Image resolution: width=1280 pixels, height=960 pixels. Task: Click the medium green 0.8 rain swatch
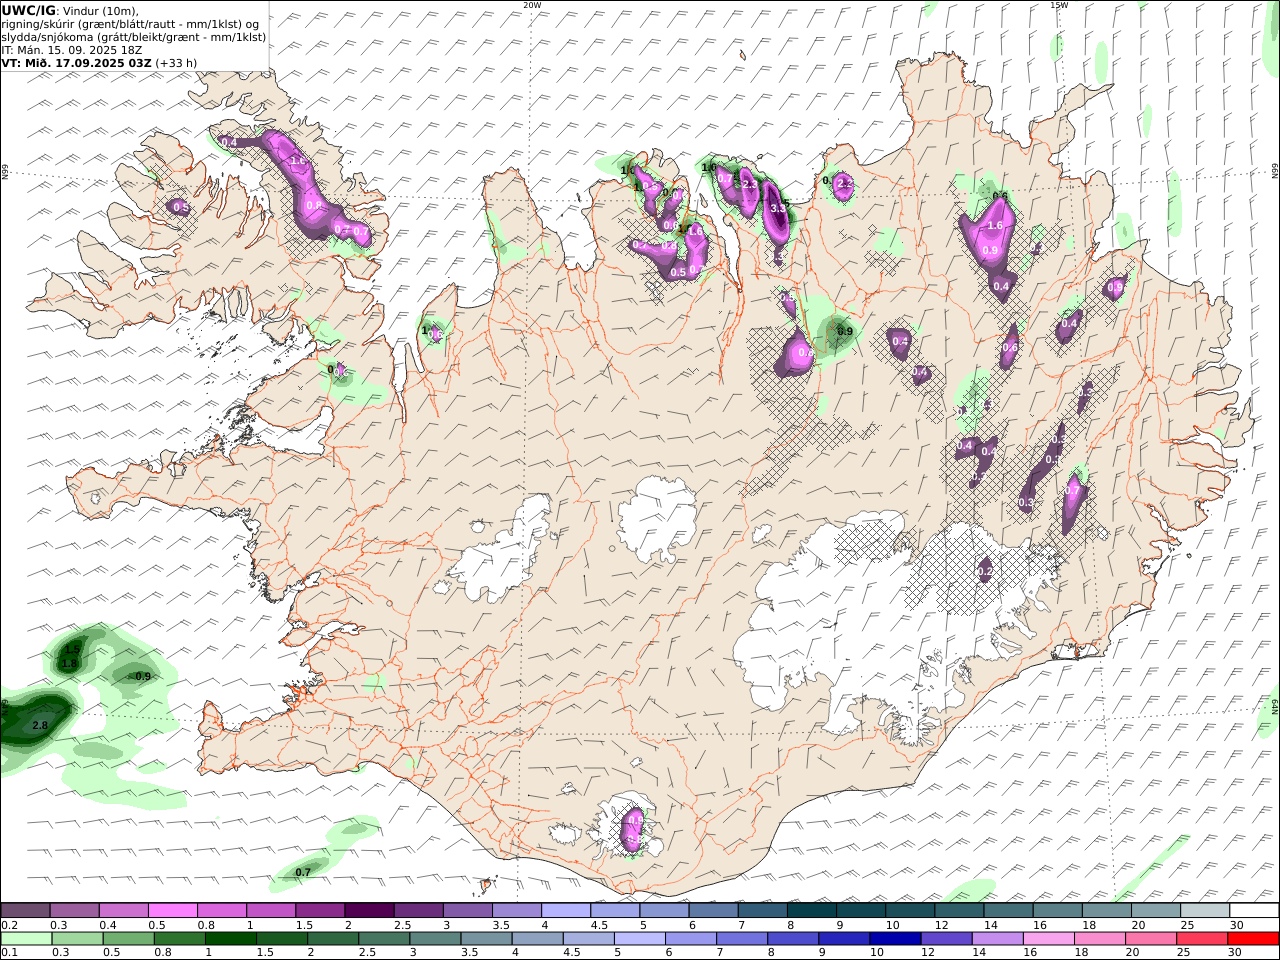[x=179, y=939]
